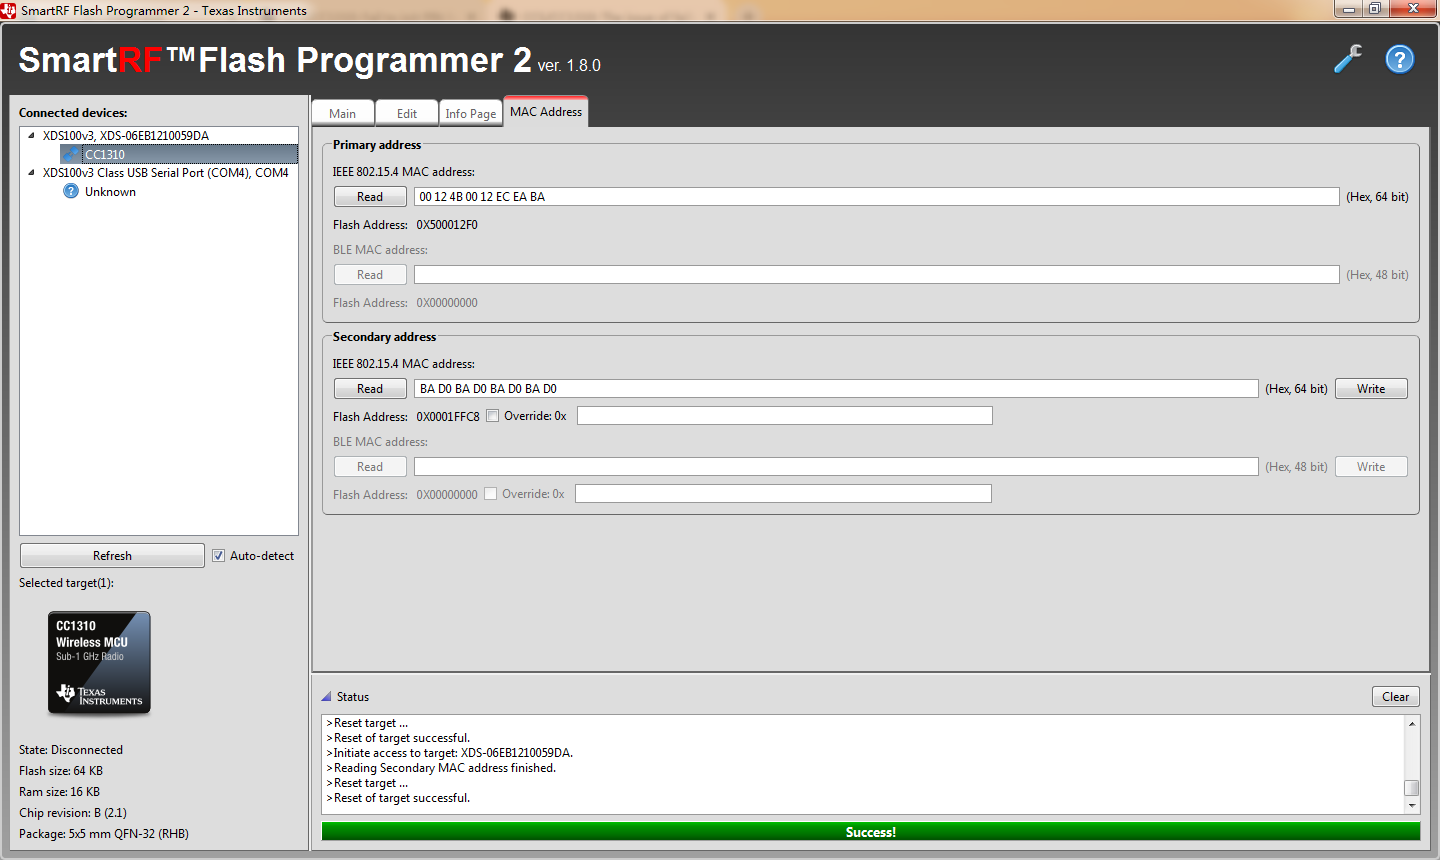Click the secondary BLE Override address field
This screenshot has width=1440, height=860.
pyautogui.click(x=783, y=493)
